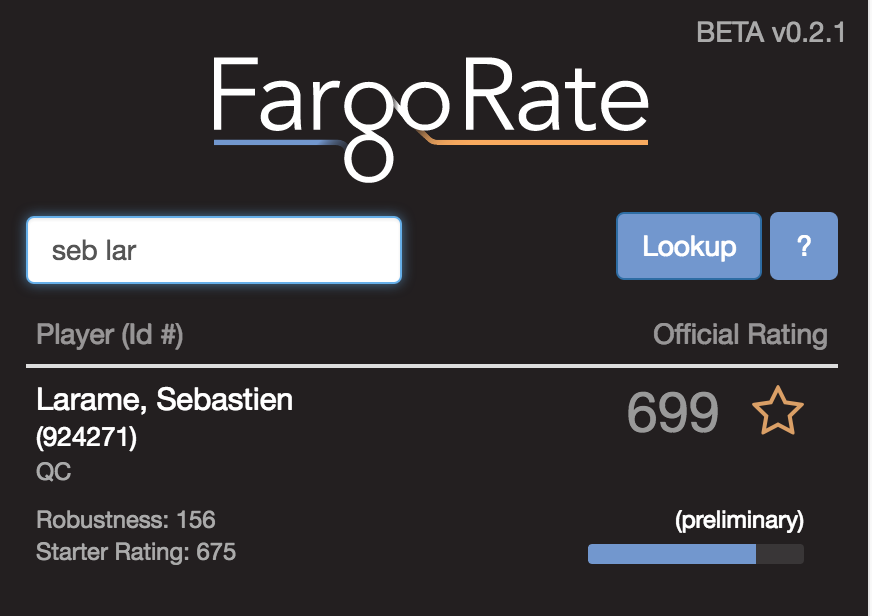Screen dimensions: 872x616
Task: Click the Starter Rating: 675 text
Action: pos(136,551)
